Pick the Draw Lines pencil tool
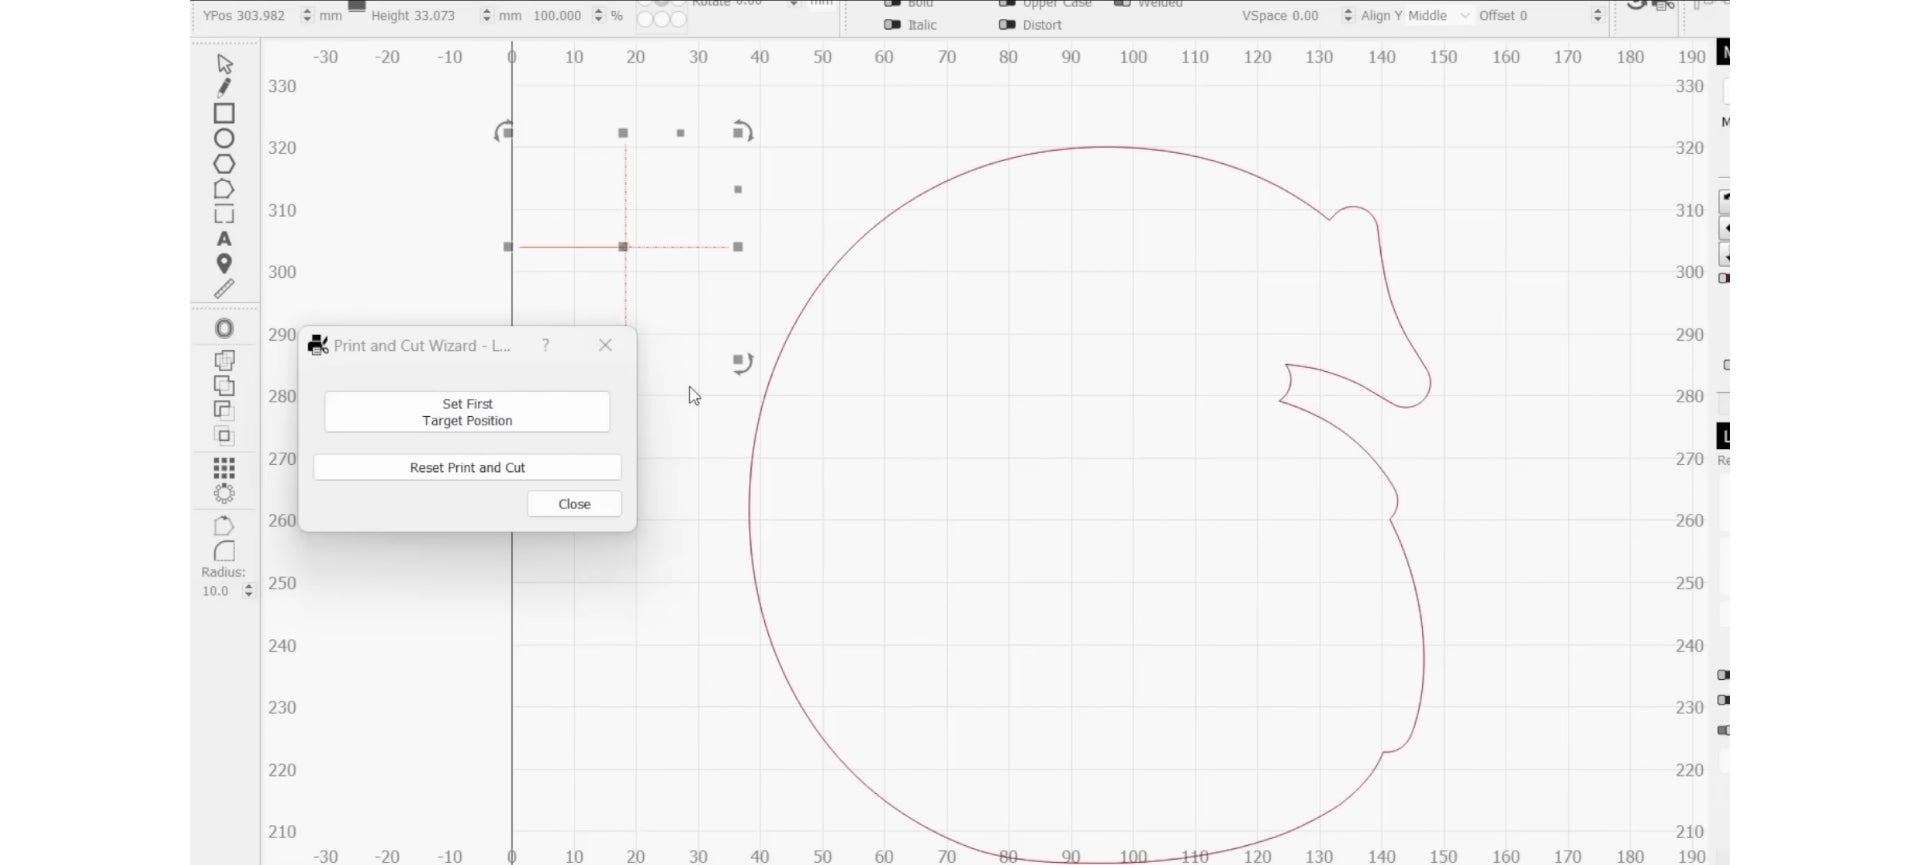Screen dimensions: 1920x865 coord(224,88)
